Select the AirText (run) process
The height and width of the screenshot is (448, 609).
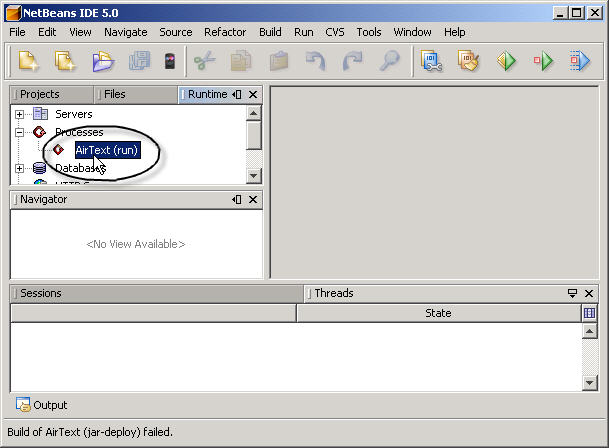pyautogui.click(x=107, y=150)
